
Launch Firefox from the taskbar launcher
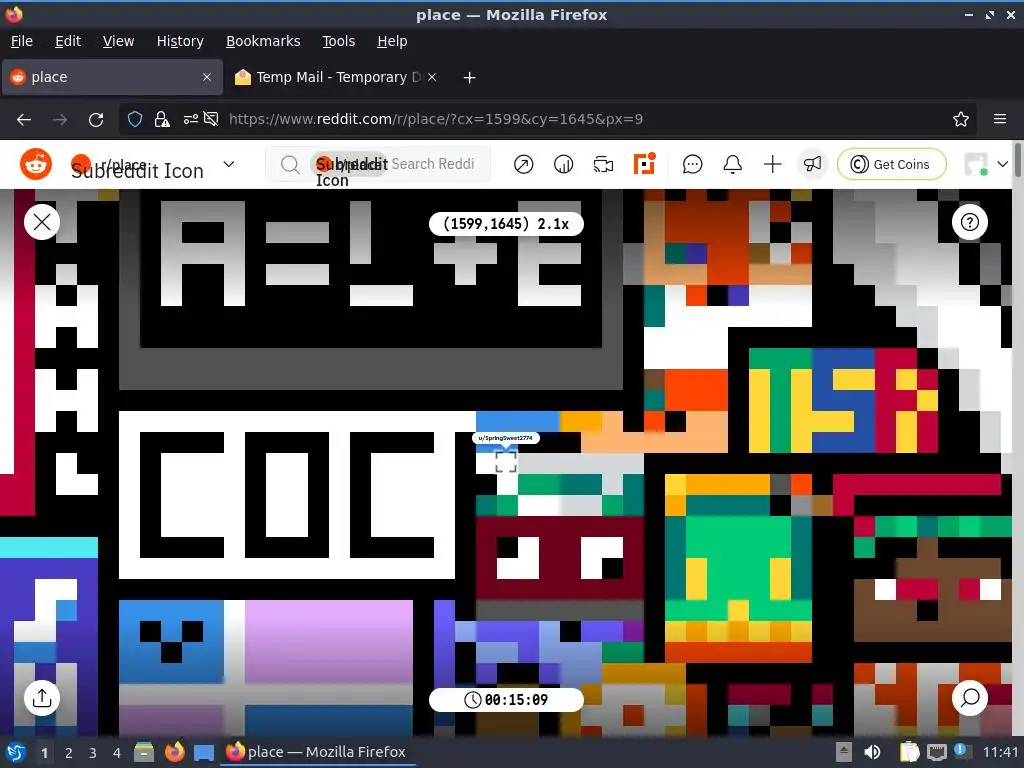[174, 752]
